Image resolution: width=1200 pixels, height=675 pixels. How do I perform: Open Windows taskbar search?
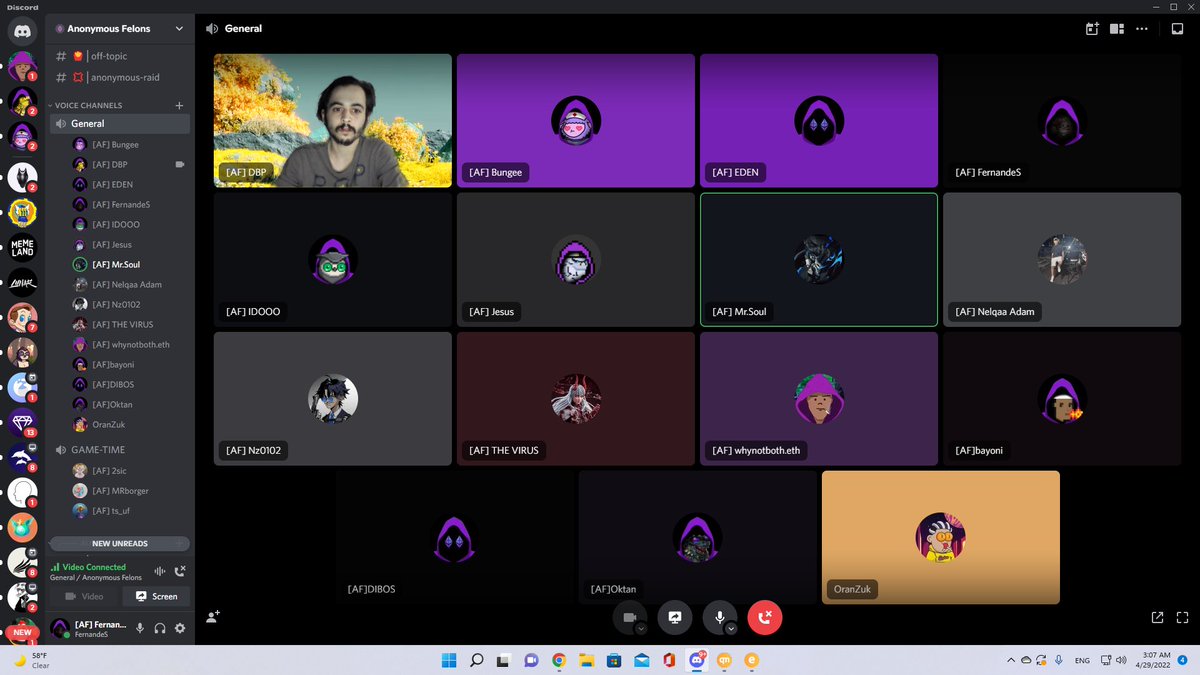click(x=477, y=660)
